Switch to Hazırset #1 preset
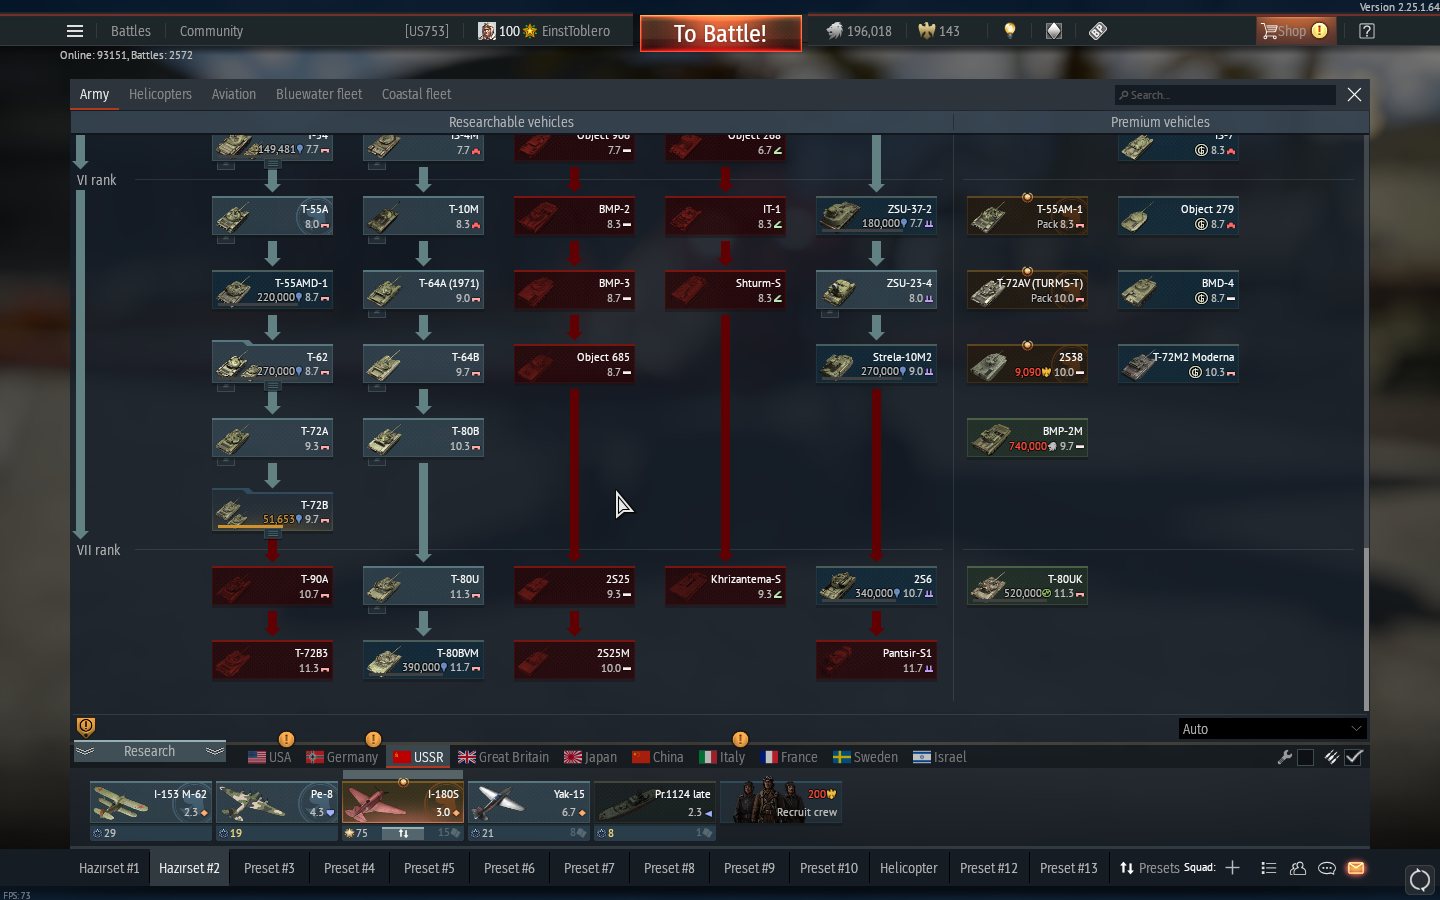The image size is (1440, 900). 109,868
